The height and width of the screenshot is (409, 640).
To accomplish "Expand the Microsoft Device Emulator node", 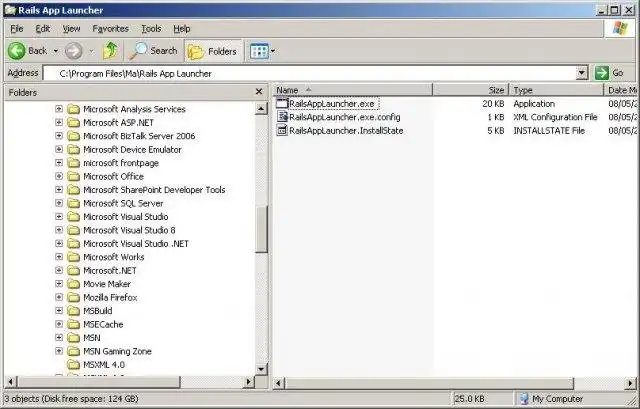I will 59,149.
